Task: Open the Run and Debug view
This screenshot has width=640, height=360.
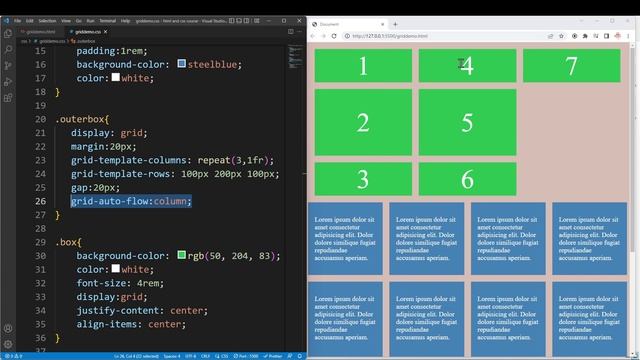Action: 8,82
